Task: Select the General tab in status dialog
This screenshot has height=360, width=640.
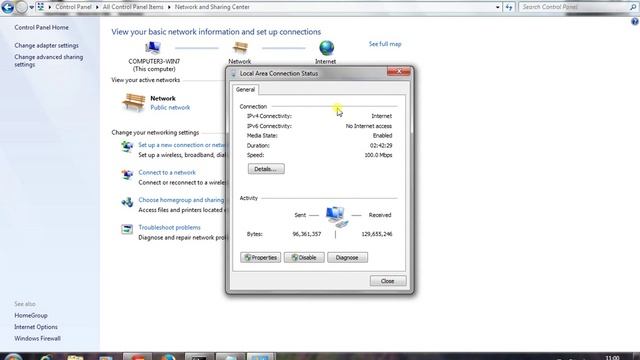Action: point(245,89)
